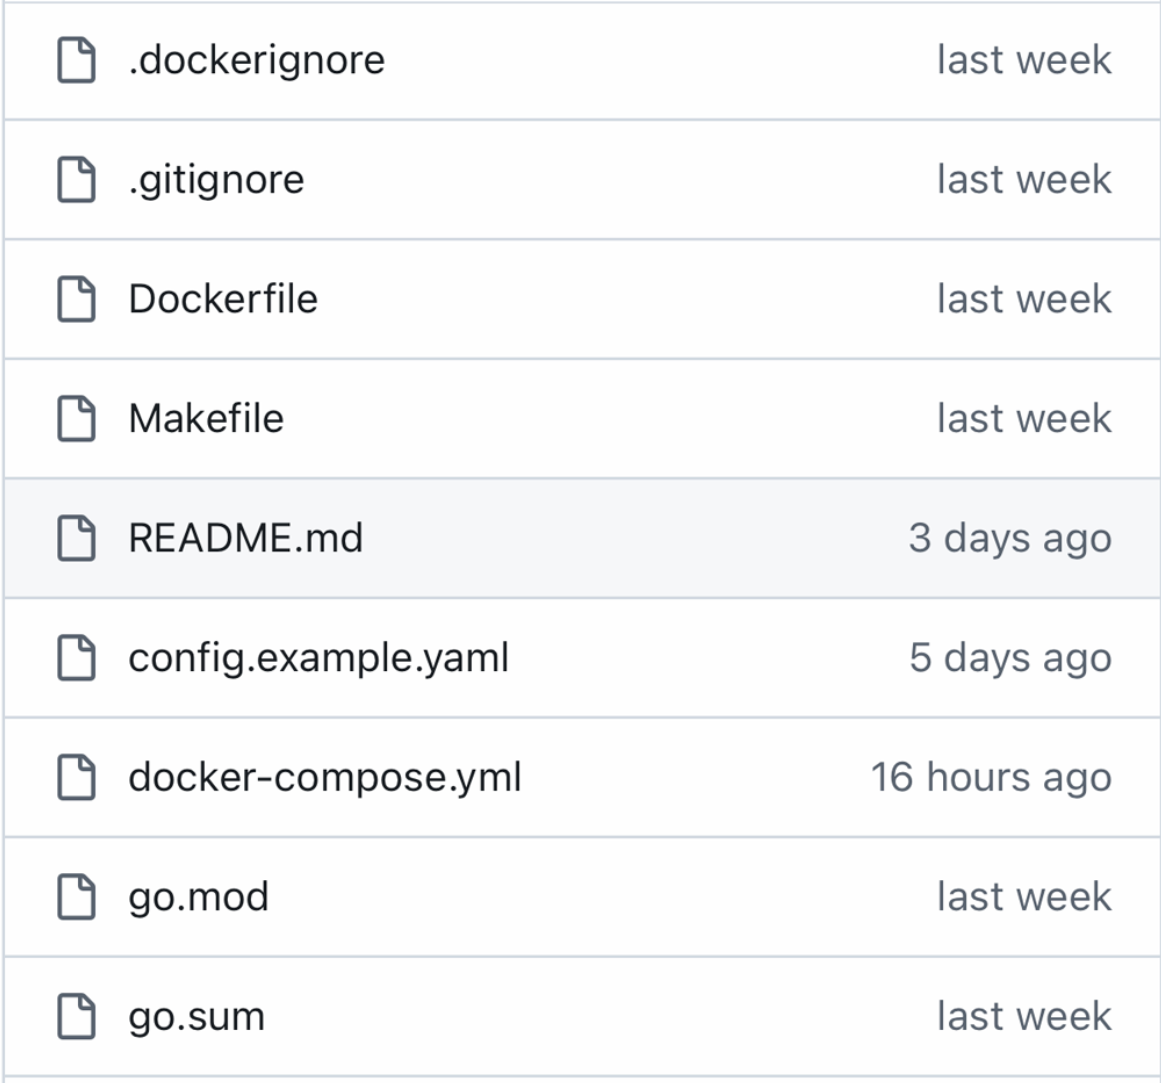Screen dimensions: 1161x1083
Task: View the Dockerfile contents
Action: tap(223, 299)
